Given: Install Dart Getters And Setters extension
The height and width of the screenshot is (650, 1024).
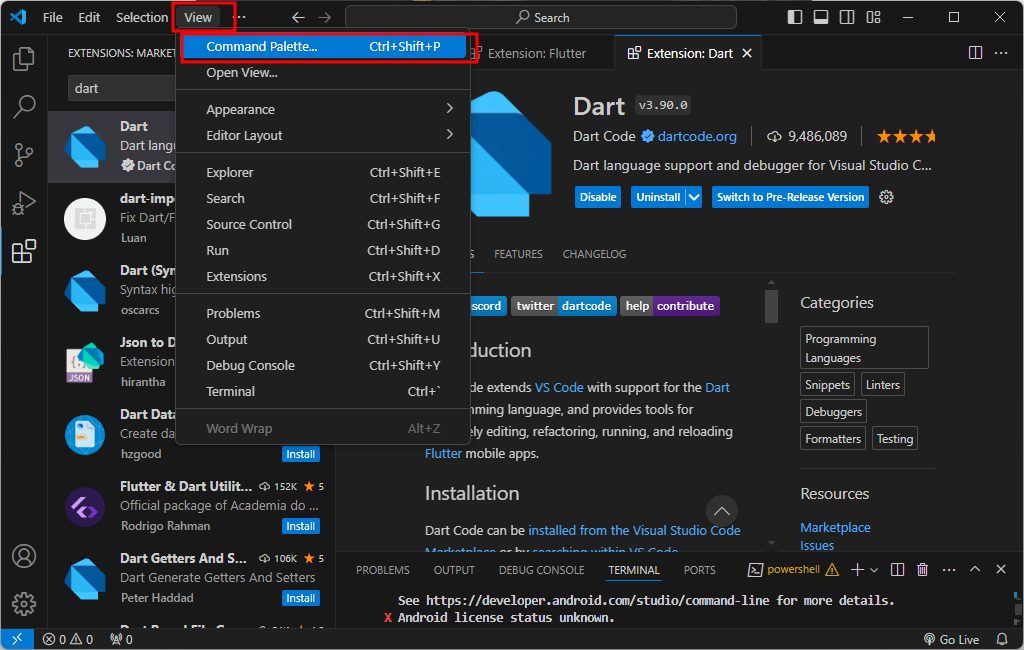Looking at the screenshot, I should (300, 598).
